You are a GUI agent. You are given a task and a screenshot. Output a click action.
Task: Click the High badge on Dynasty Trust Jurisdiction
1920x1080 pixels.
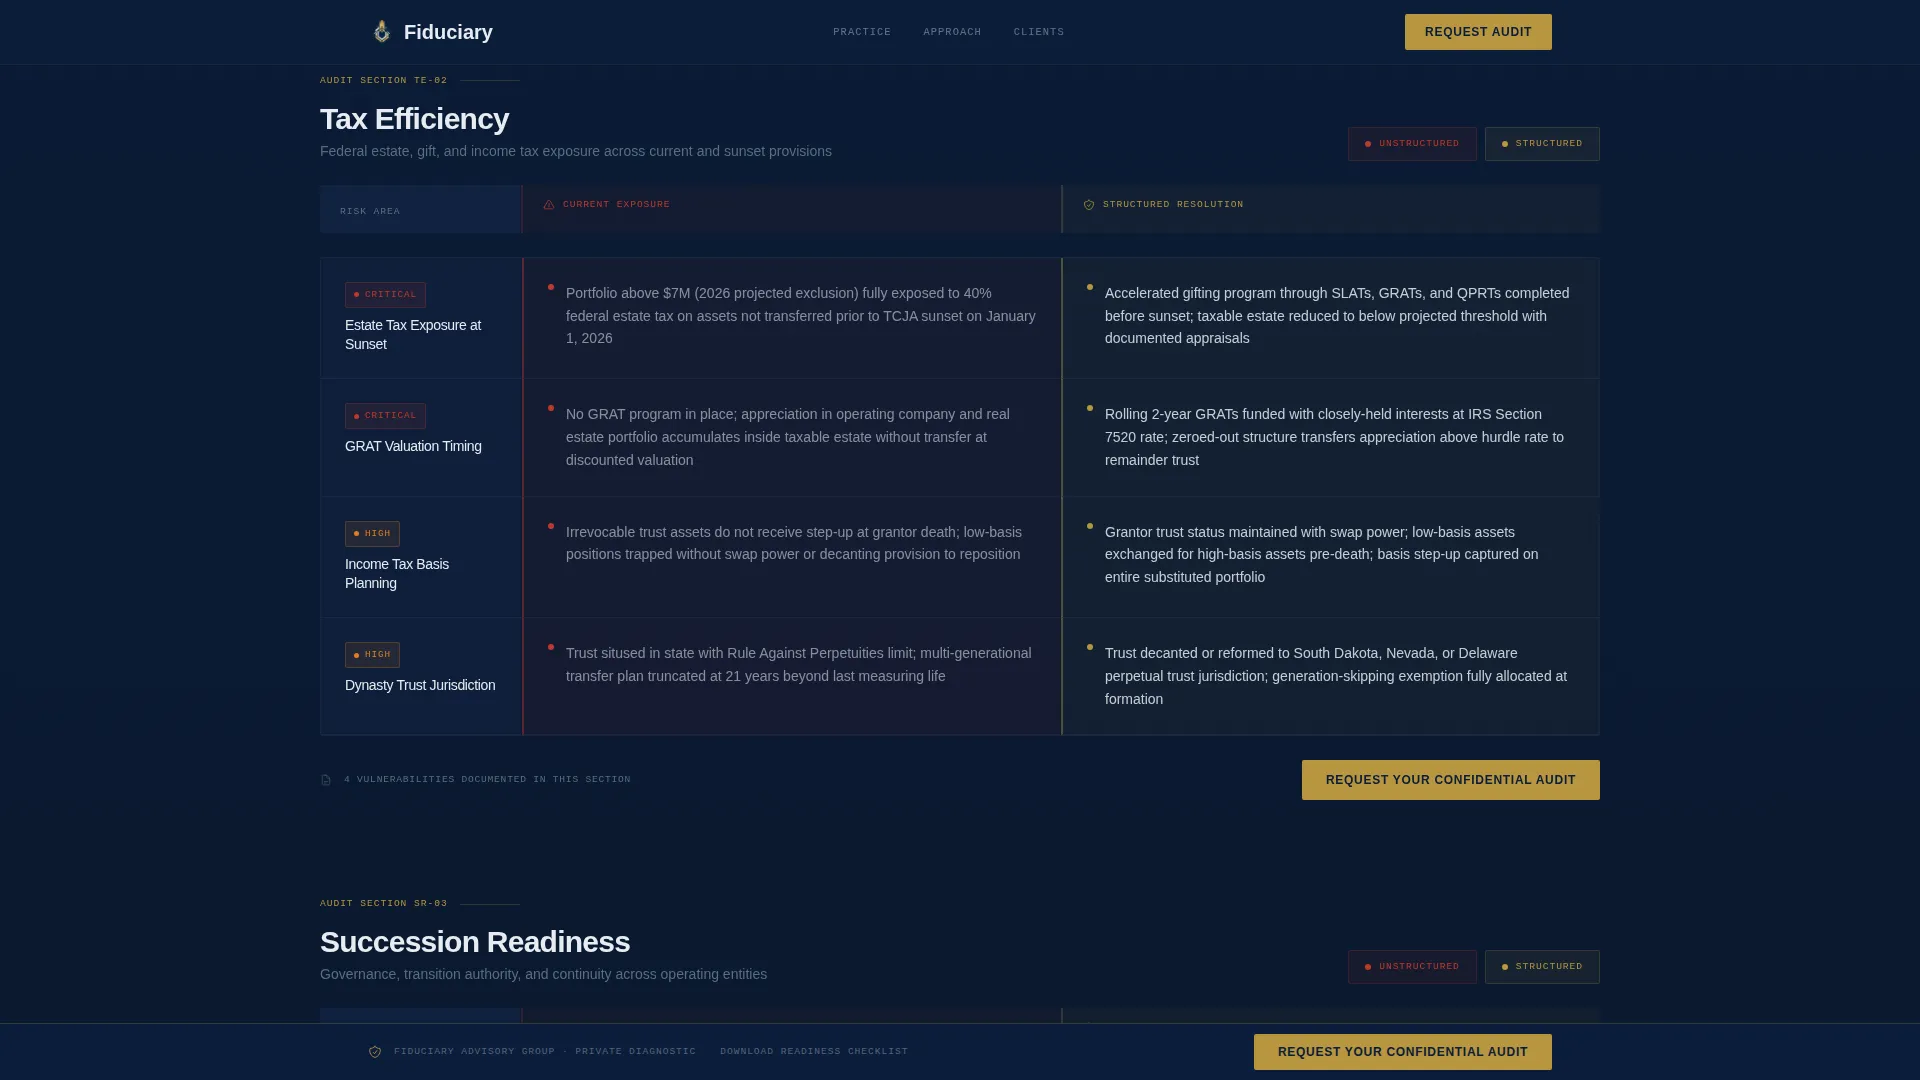point(372,655)
